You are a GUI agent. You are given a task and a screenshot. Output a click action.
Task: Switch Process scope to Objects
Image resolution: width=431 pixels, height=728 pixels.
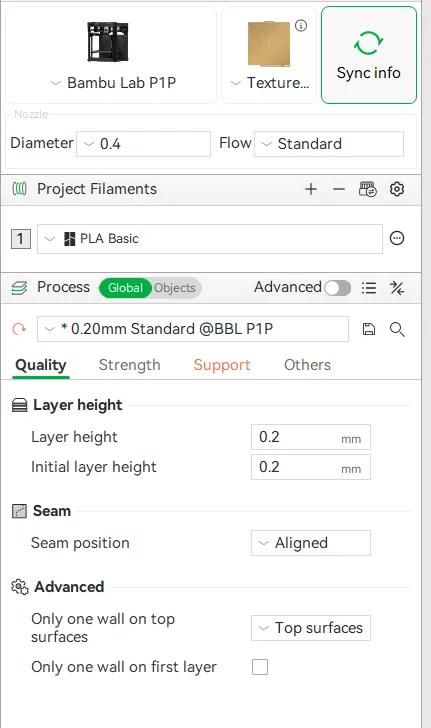175,288
